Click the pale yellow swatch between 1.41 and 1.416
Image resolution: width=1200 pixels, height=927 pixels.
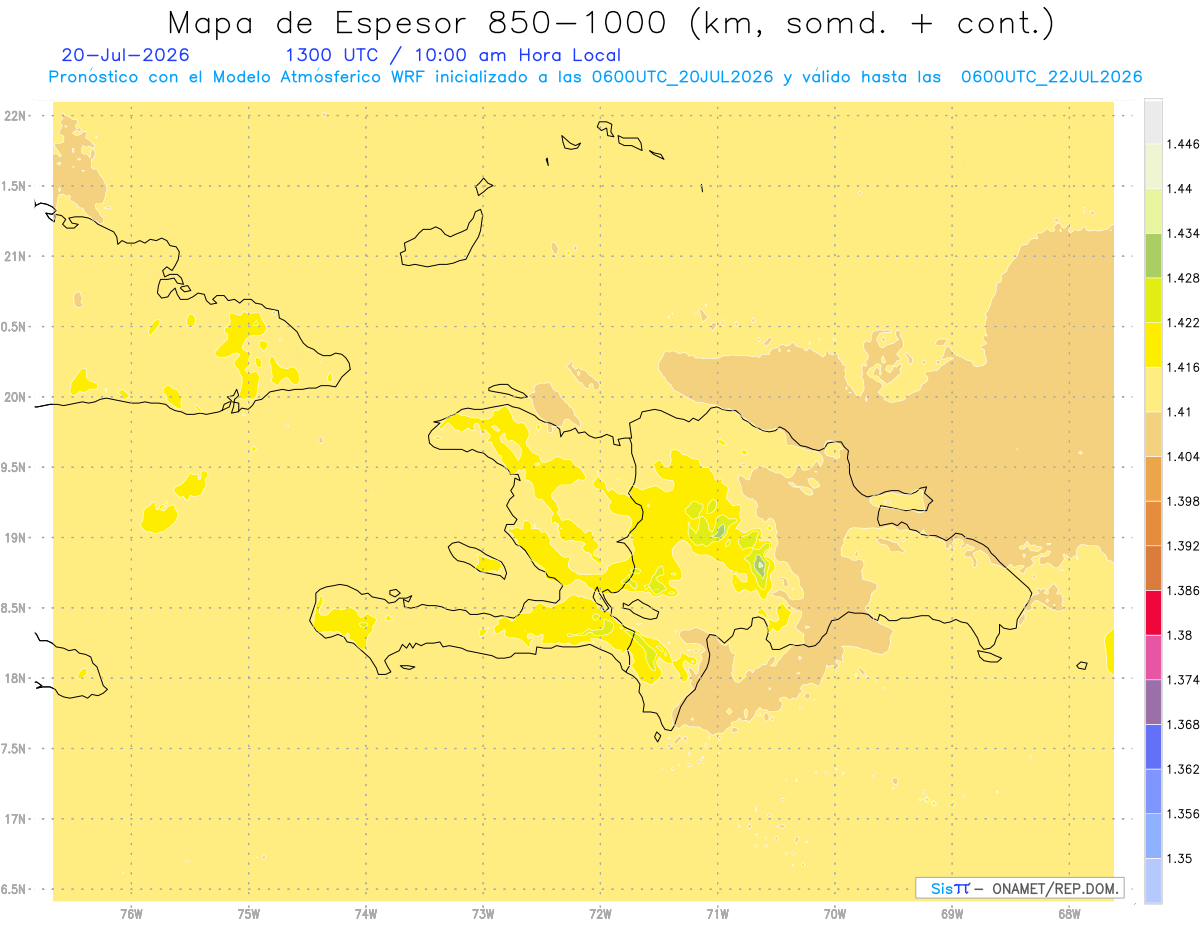pos(1153,389)
